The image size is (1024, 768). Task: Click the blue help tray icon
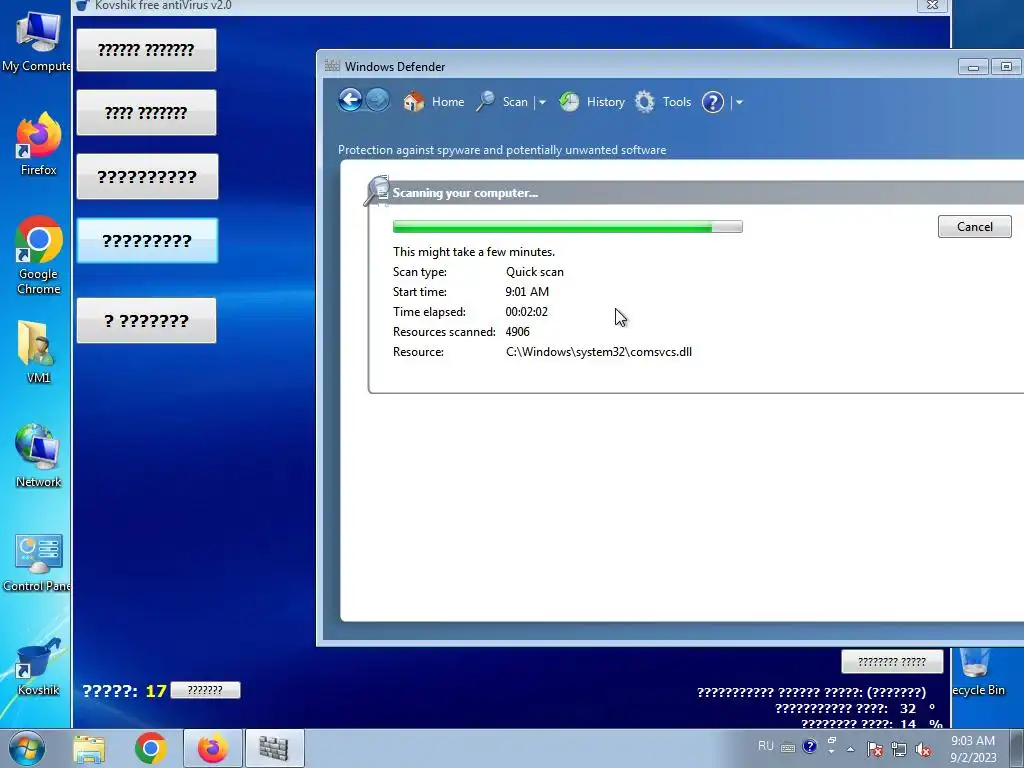coord(810,746)
